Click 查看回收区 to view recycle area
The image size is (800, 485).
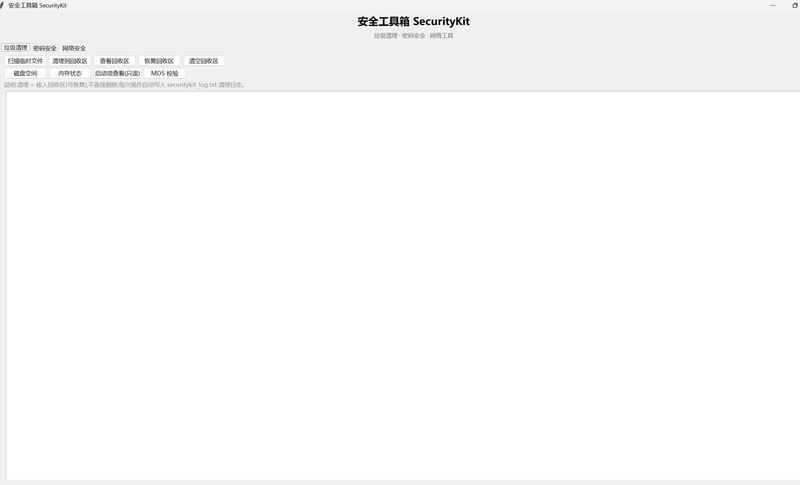115,61
